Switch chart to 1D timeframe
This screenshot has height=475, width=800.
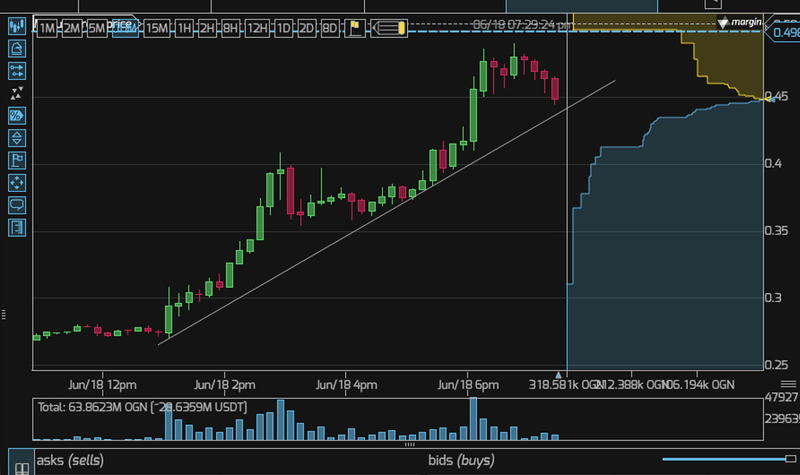(283, 28)
